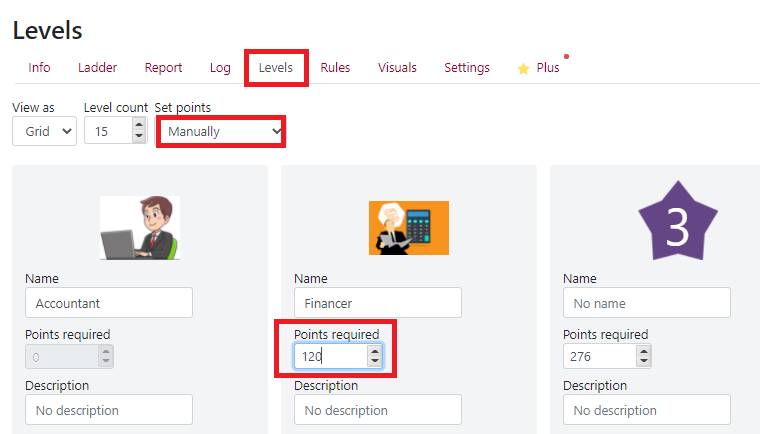
Task: Decrease Financer points required with down arrow
Action: click(x=375, y=362)
